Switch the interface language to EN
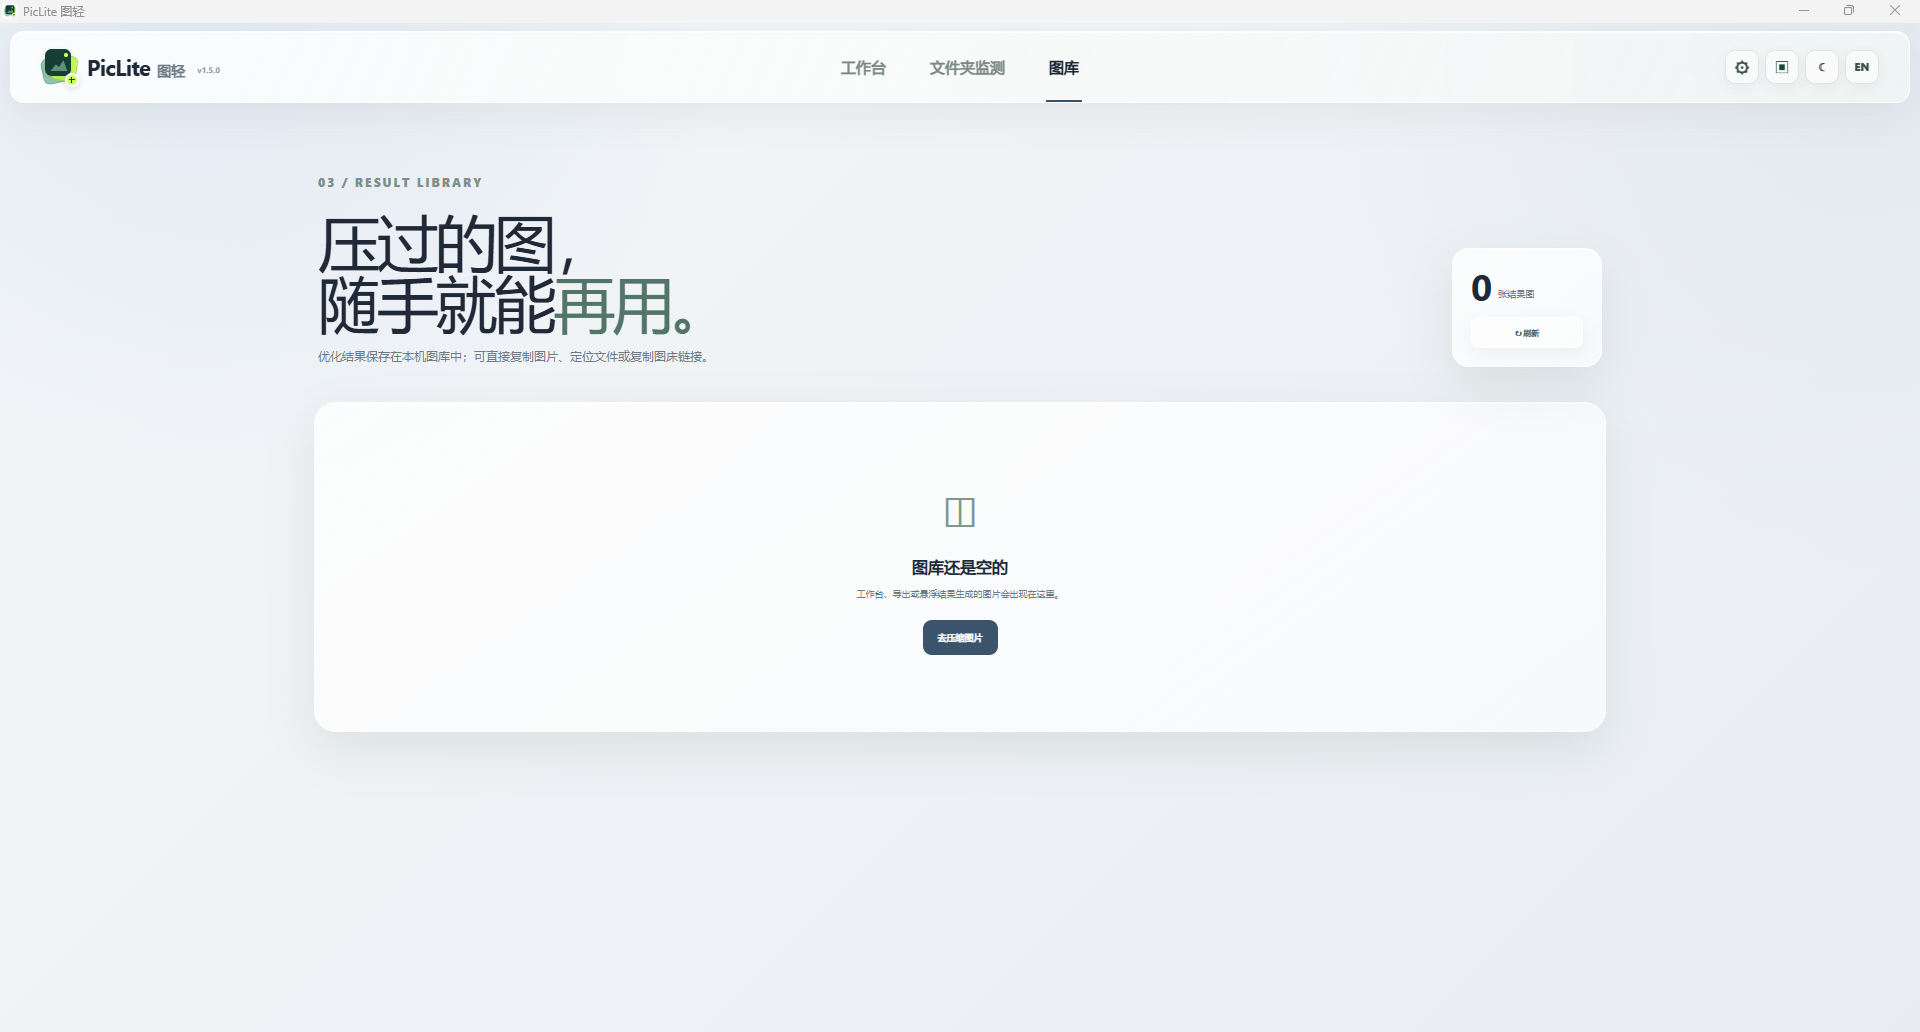The width and height of the screenshot is (1920, 1032). click(x=1862, y=67)
